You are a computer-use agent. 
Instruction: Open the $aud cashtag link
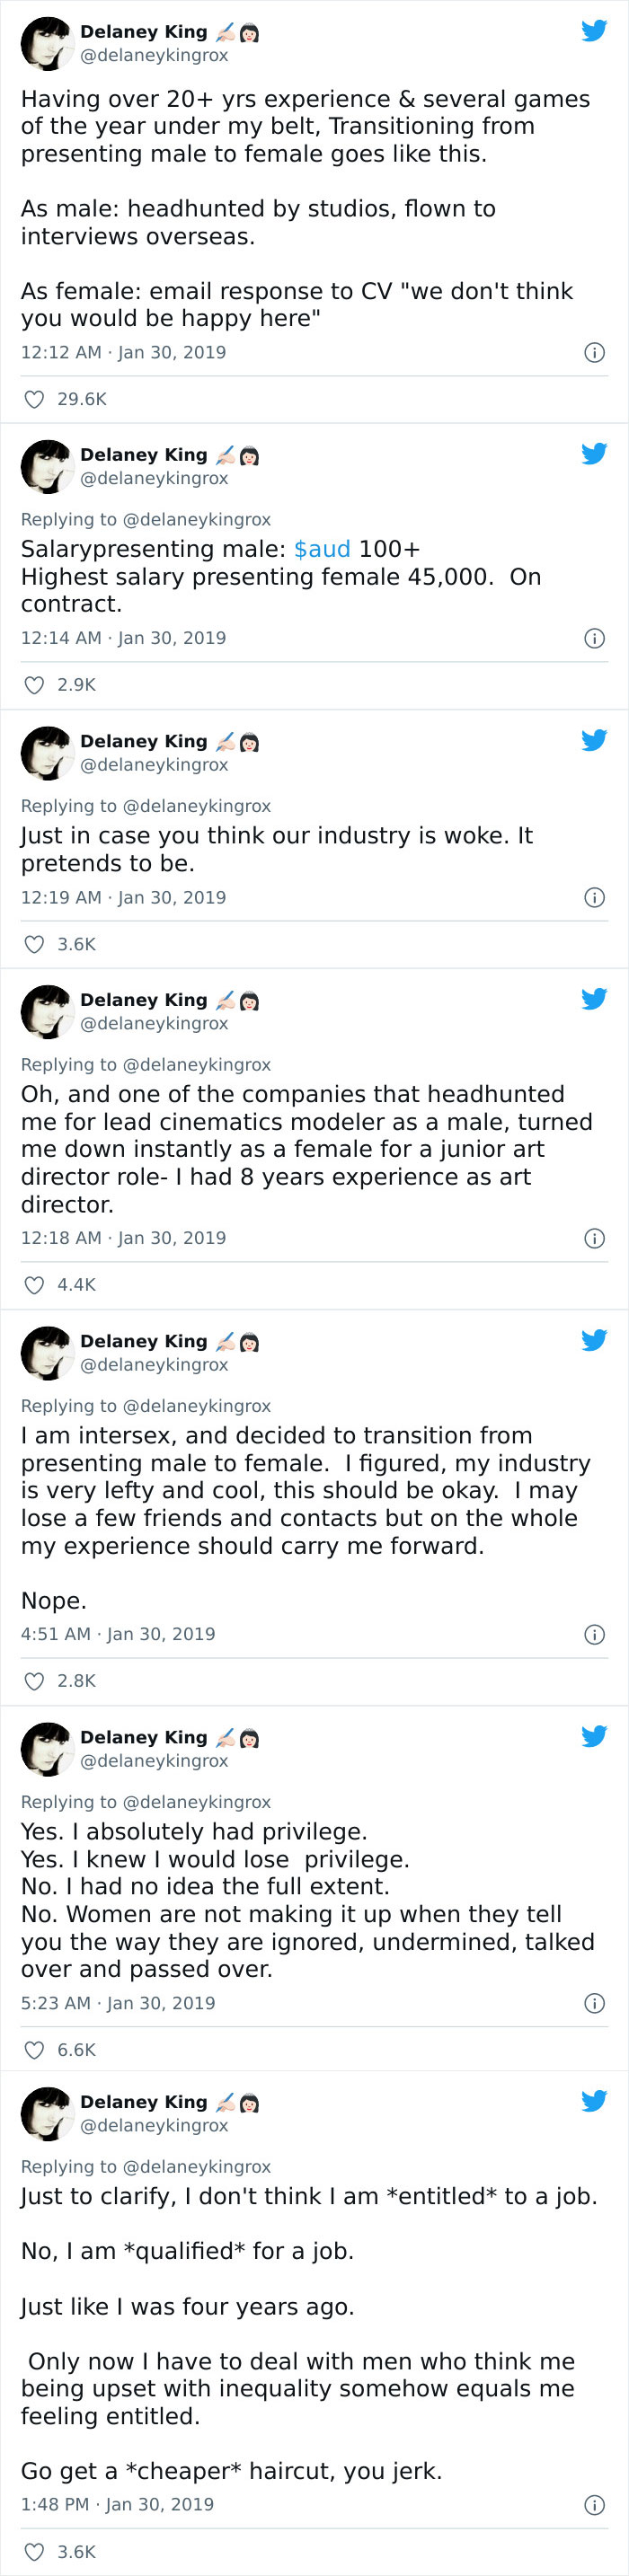(322, 549)
